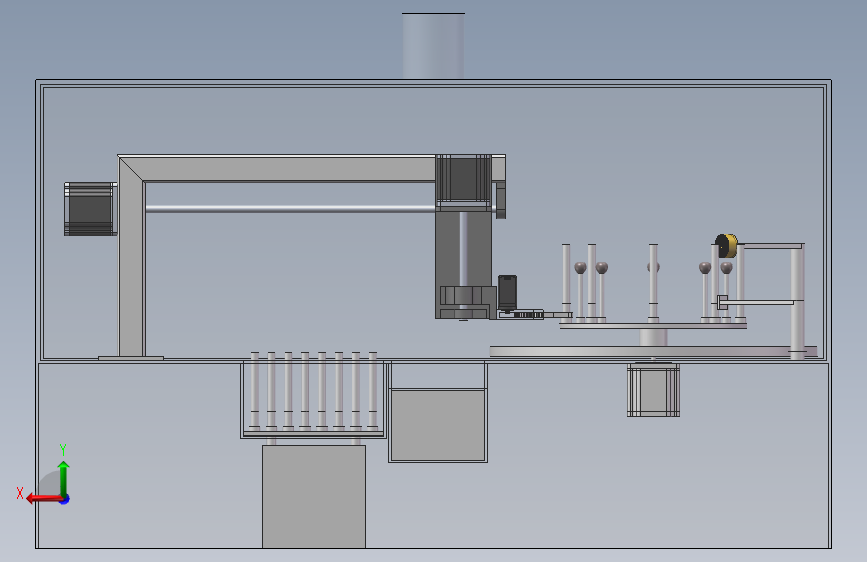Pick the vertical column of the L-shaped gantry

(132, 260)
